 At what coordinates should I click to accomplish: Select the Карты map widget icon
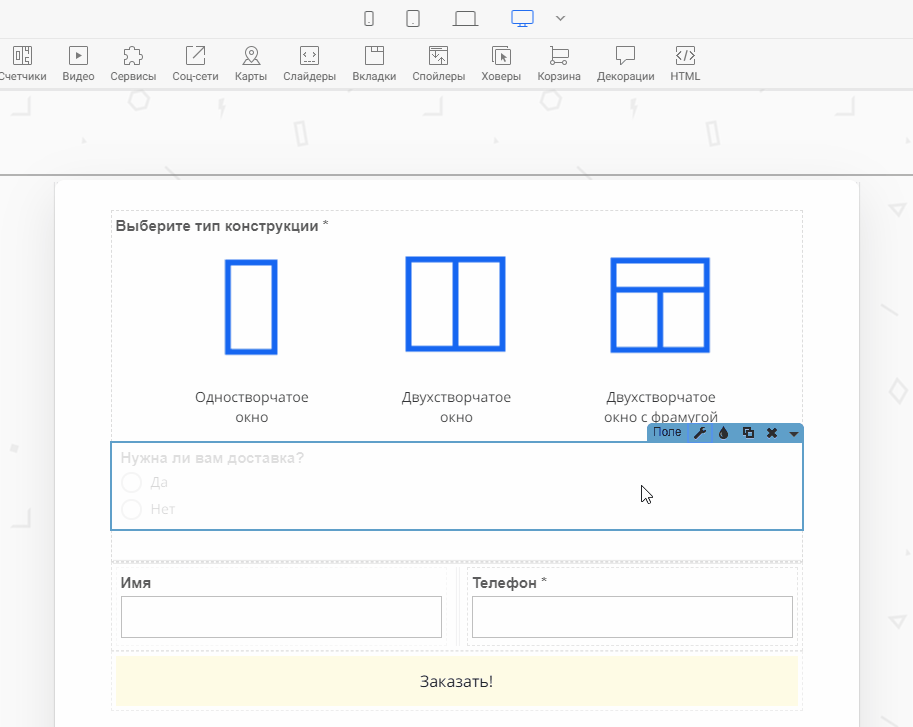pos(251,62)
